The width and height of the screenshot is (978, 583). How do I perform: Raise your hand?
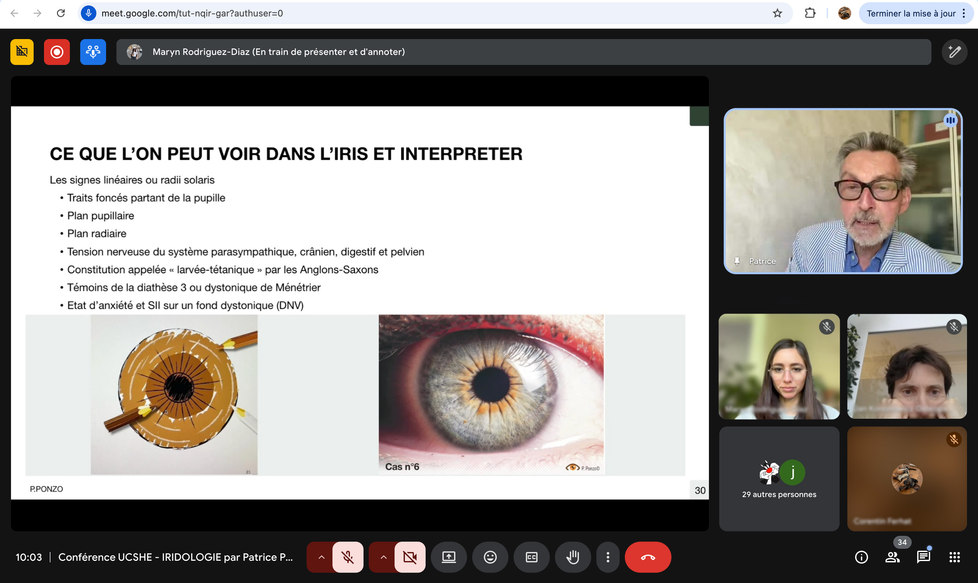(x=573, y=557)
